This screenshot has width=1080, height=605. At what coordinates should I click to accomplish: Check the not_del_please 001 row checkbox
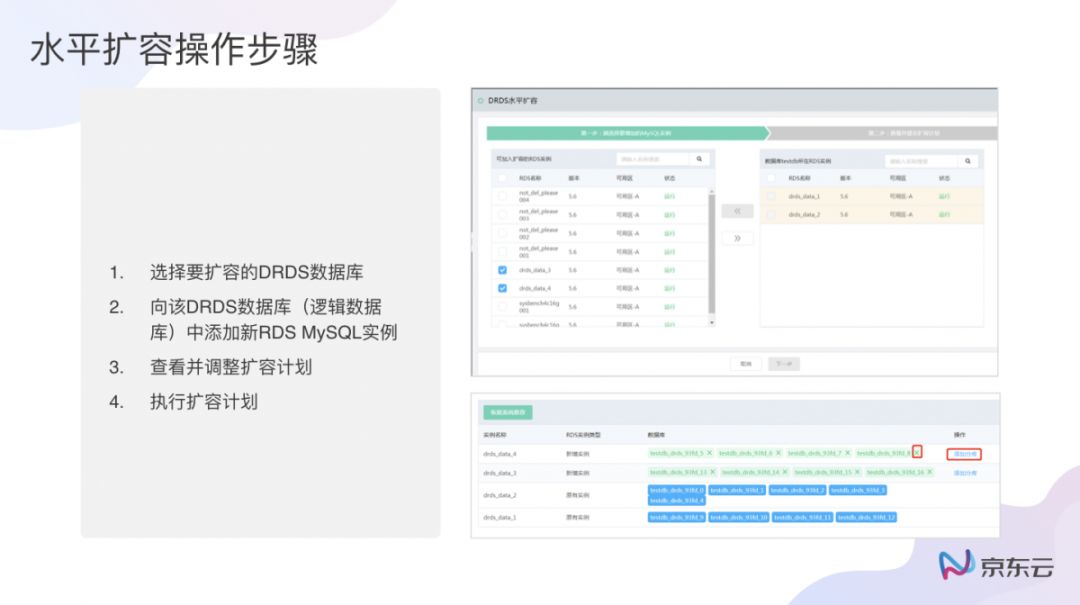point(502,252)
